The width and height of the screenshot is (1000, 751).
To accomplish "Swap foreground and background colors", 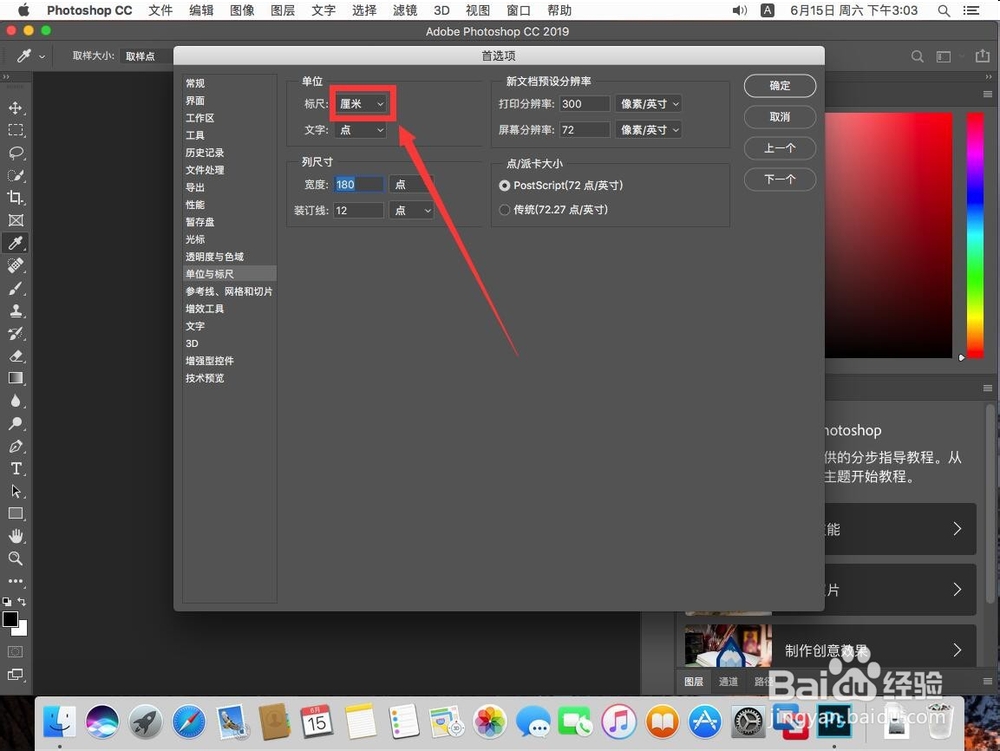I will click(x=22, y=601).
